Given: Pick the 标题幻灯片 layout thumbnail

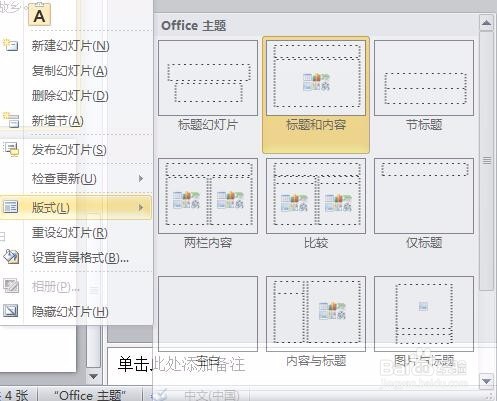Looking at the screenshot, I should (208, 78).
